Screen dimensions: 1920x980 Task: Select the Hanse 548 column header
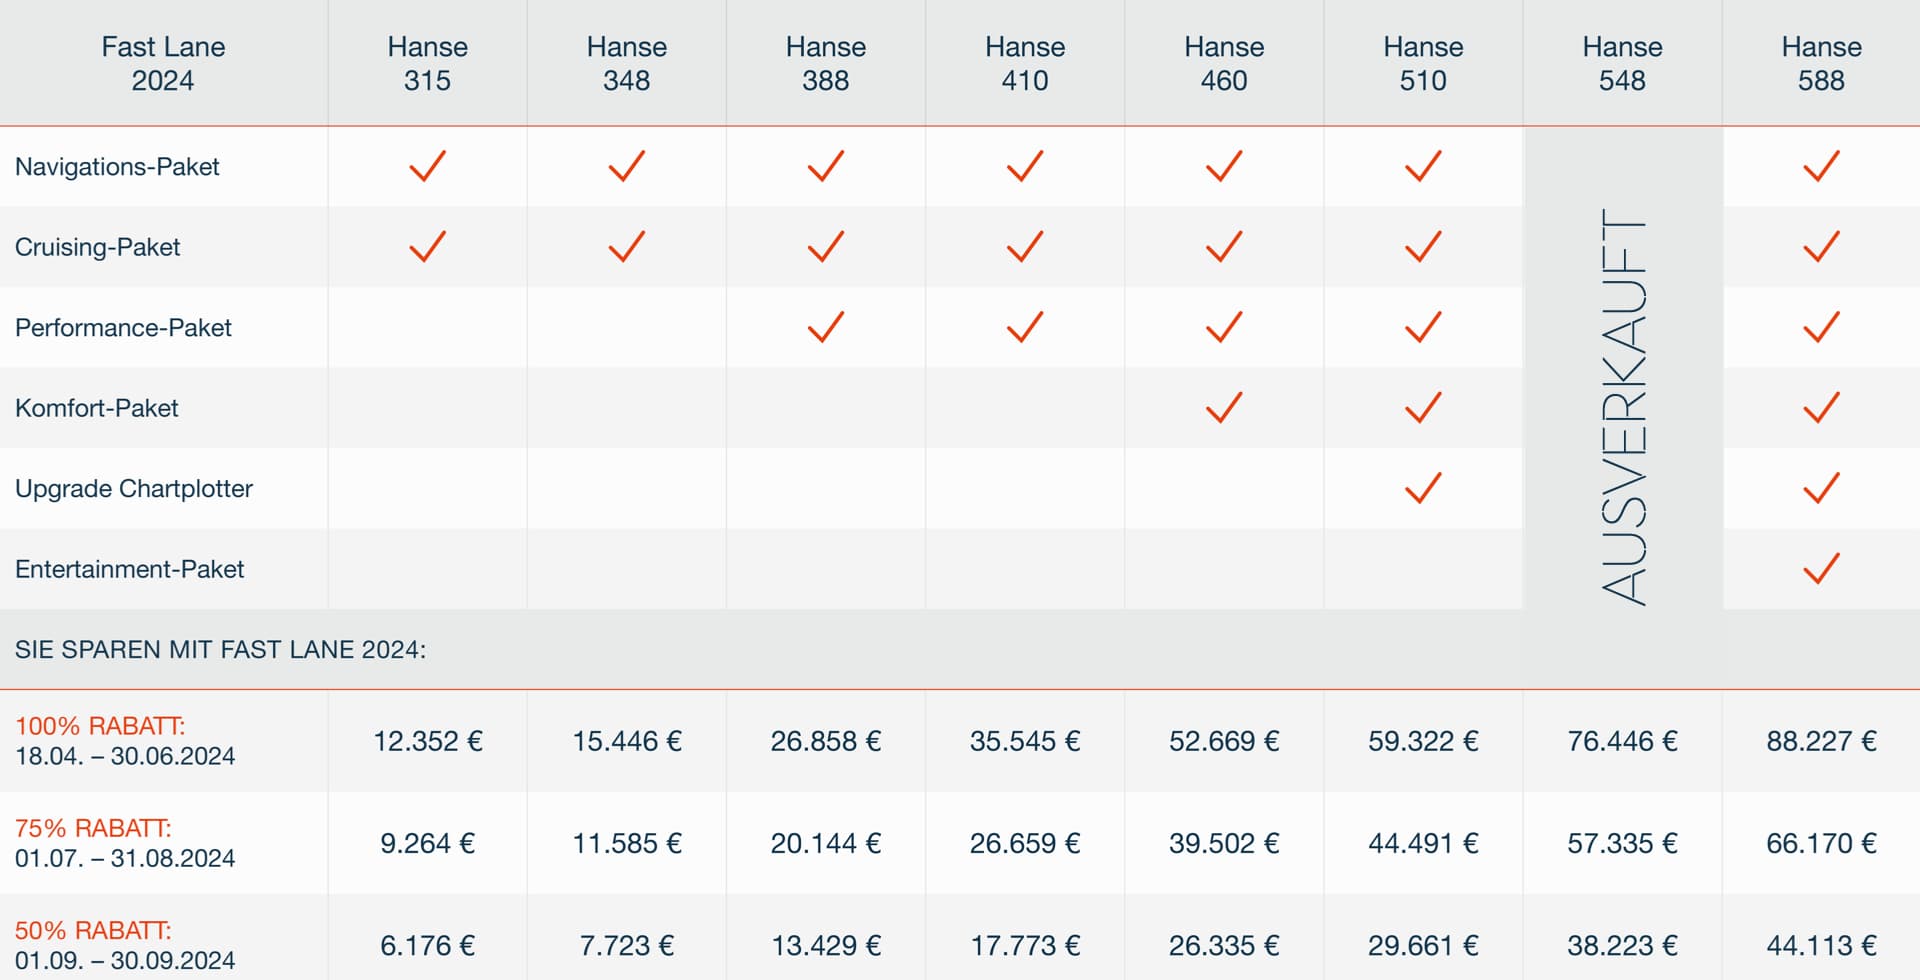click(x=1622, y=63)
